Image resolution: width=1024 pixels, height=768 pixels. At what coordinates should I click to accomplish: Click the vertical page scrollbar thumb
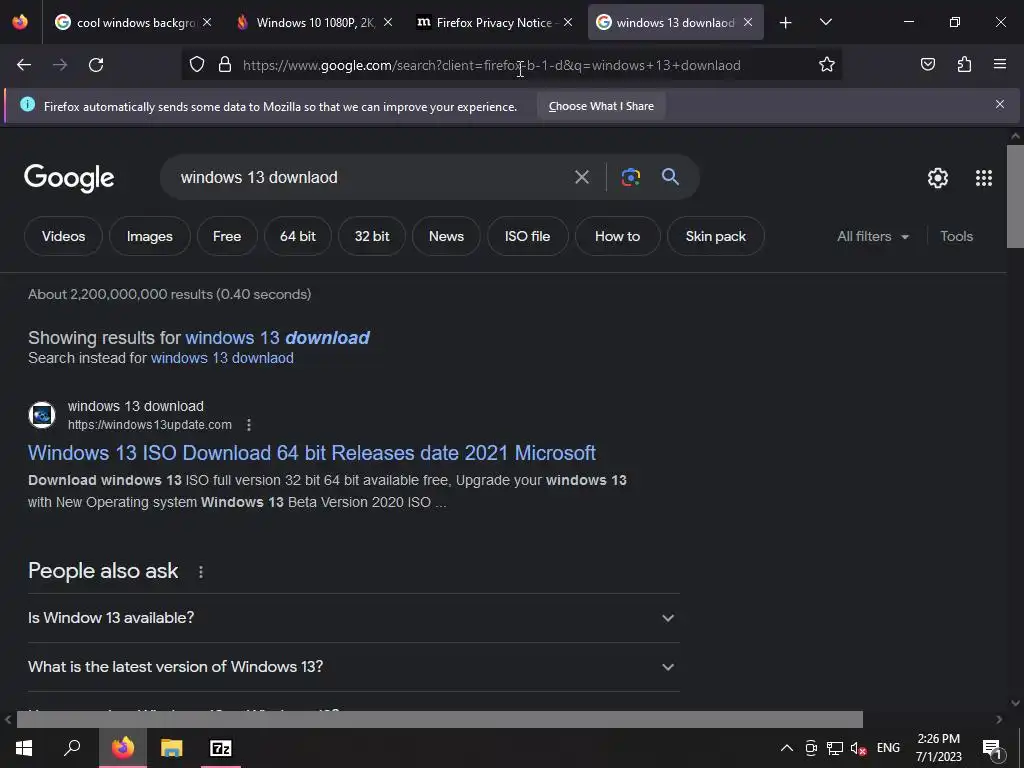click(1015, 196)
